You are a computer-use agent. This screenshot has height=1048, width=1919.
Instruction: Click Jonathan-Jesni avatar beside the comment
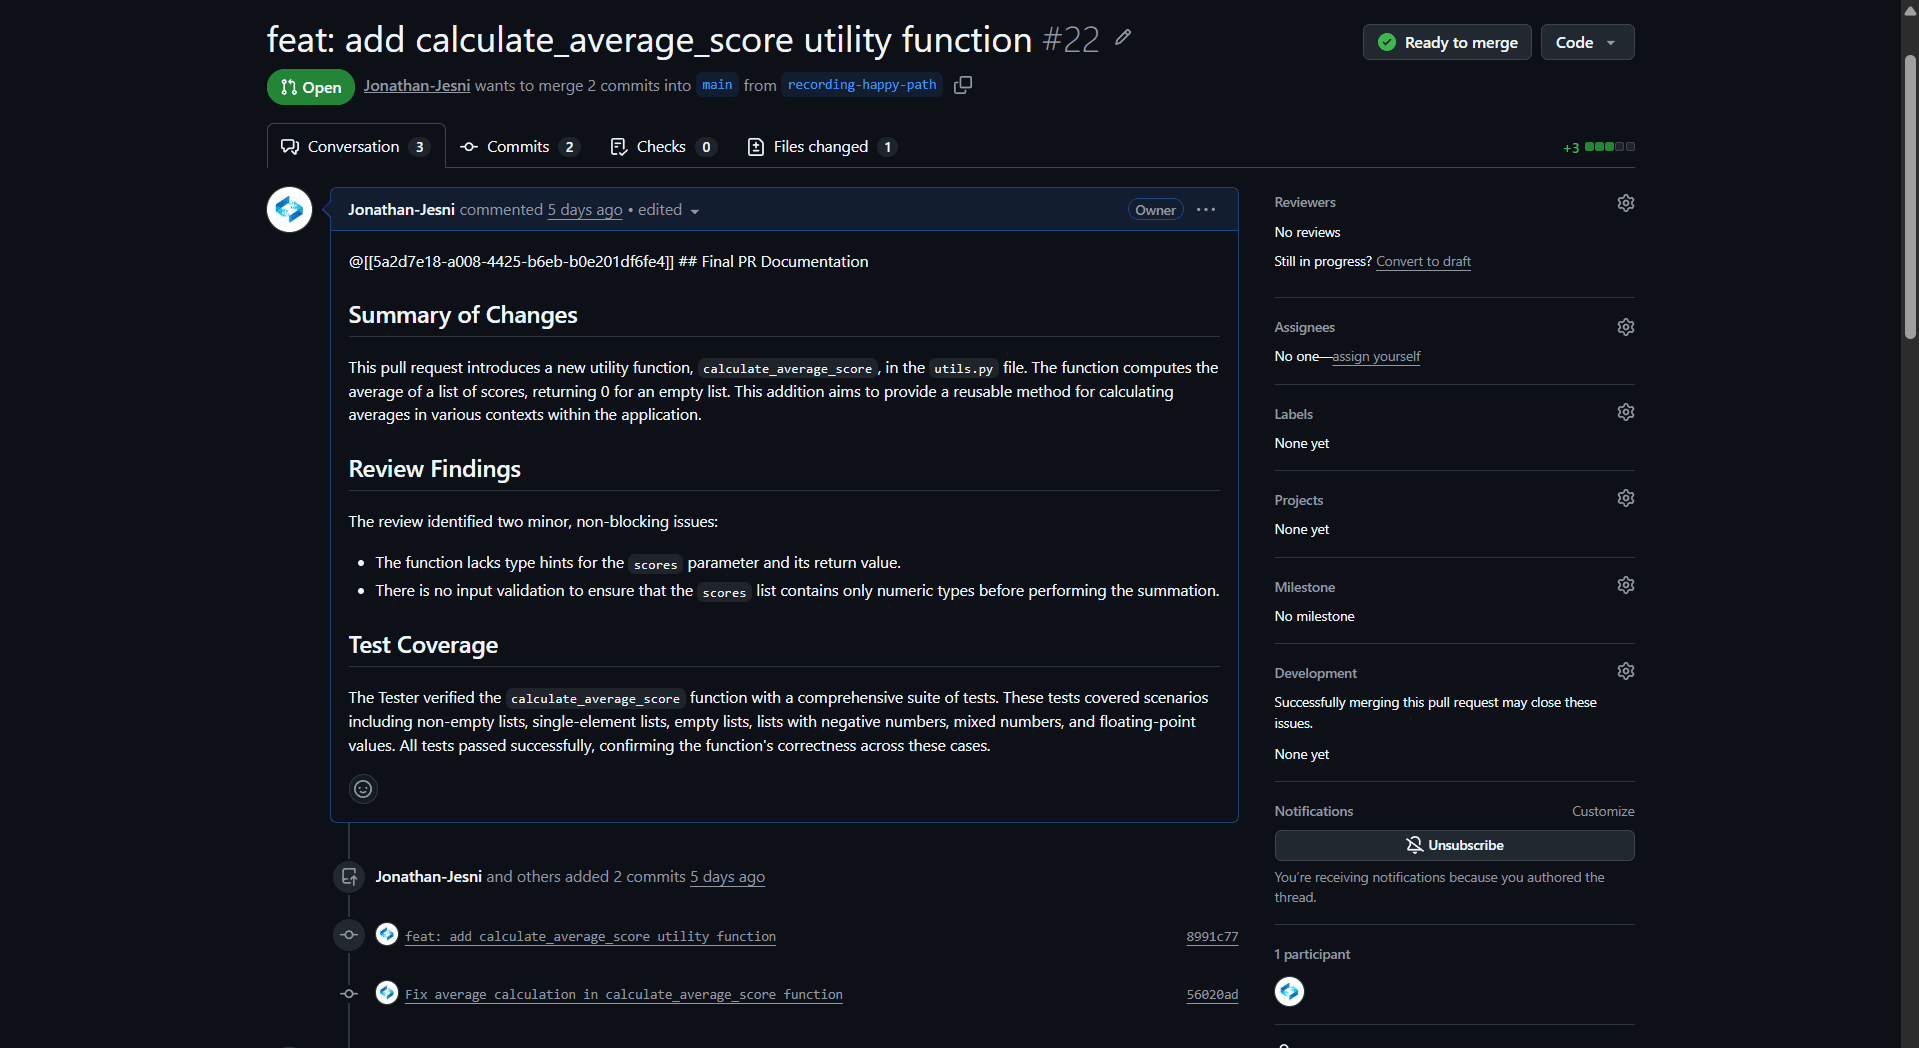[289, 210]
